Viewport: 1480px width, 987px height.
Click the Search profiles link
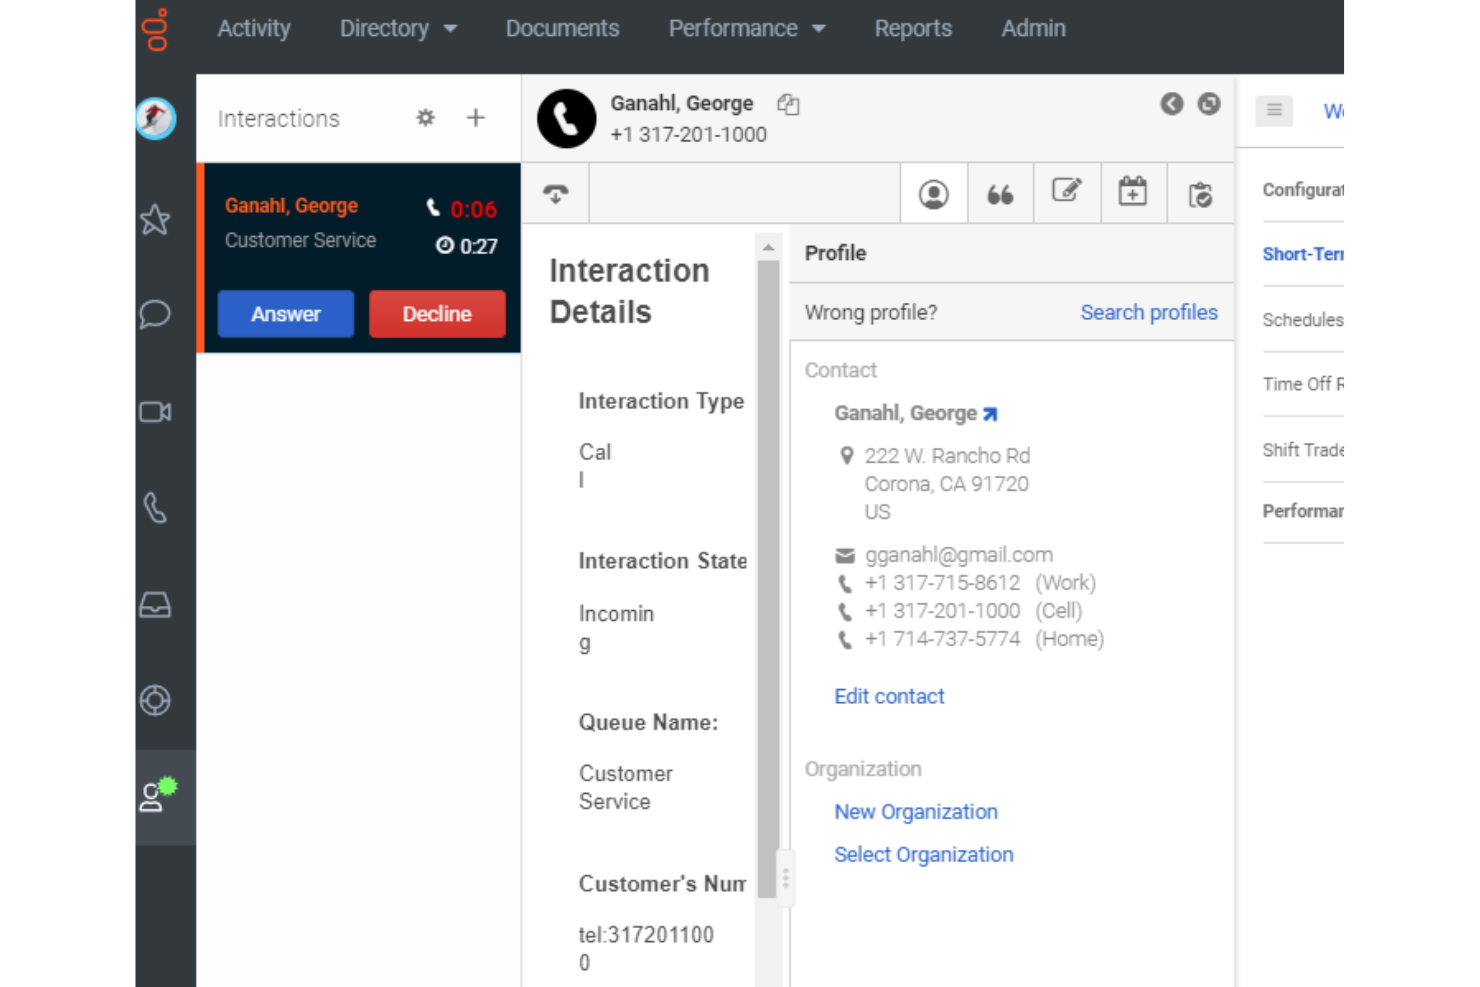coord(1148,312)
